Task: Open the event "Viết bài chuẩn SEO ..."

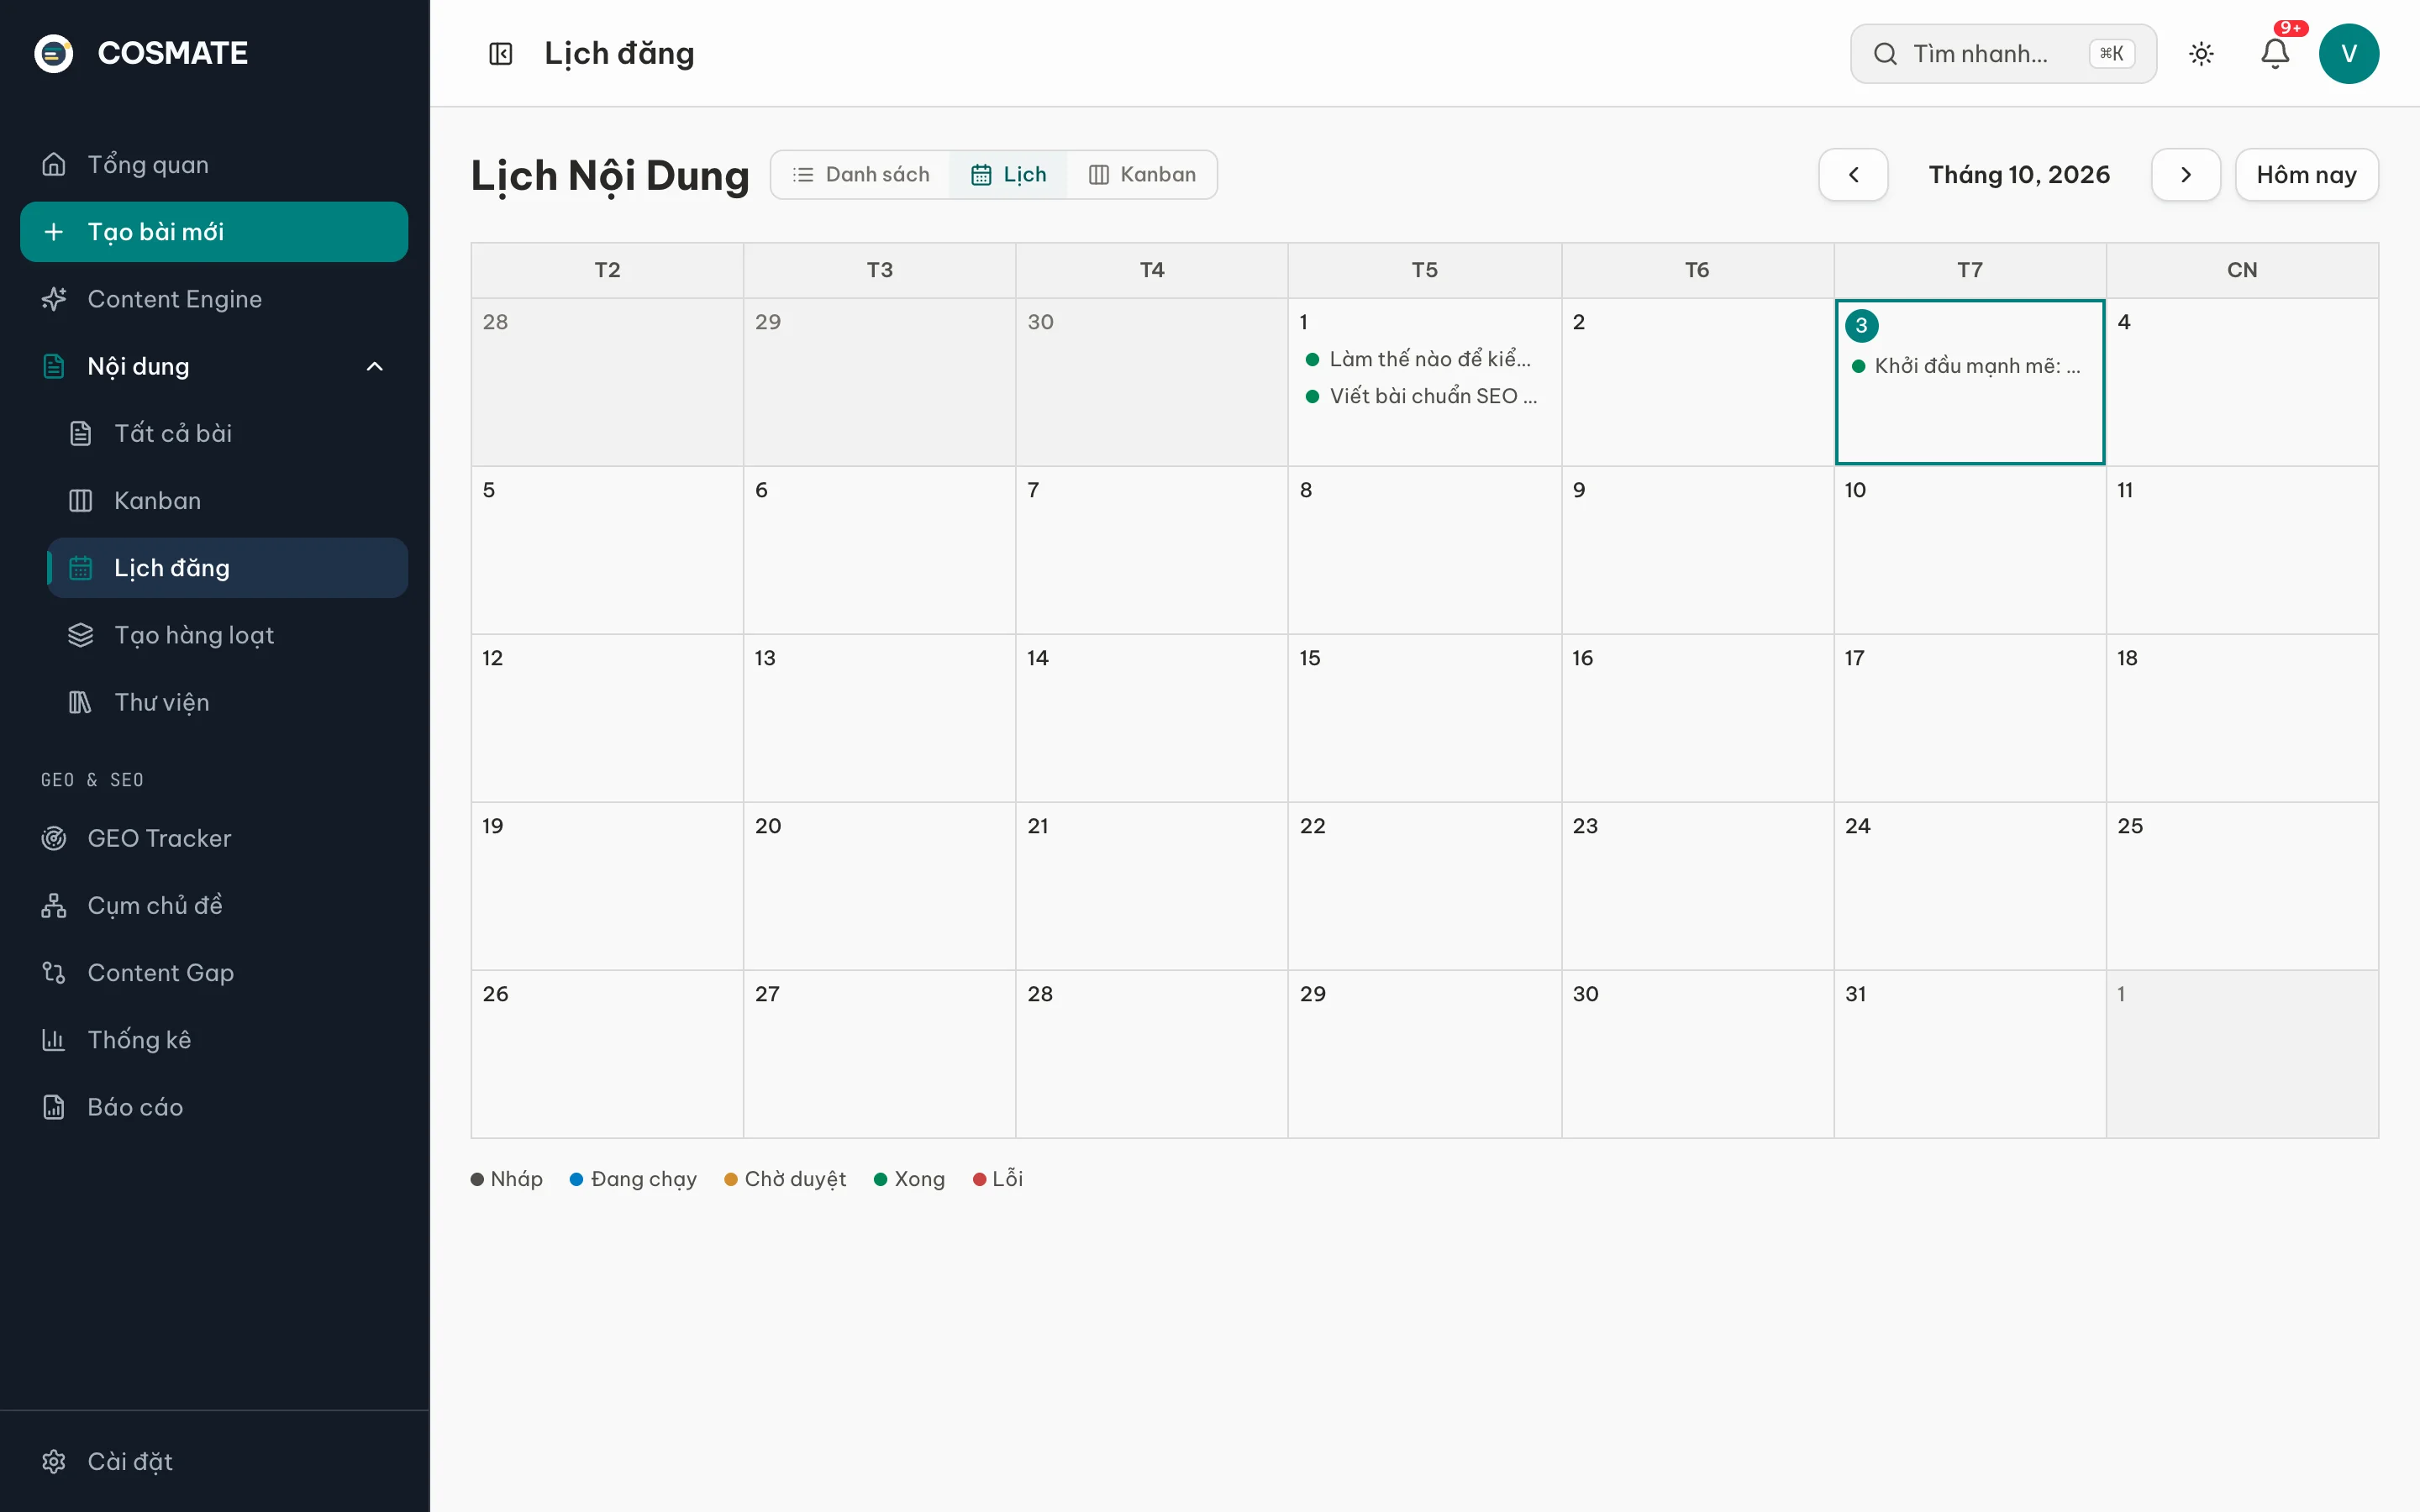Action: pyautogui.click(x=1424, y=396)
